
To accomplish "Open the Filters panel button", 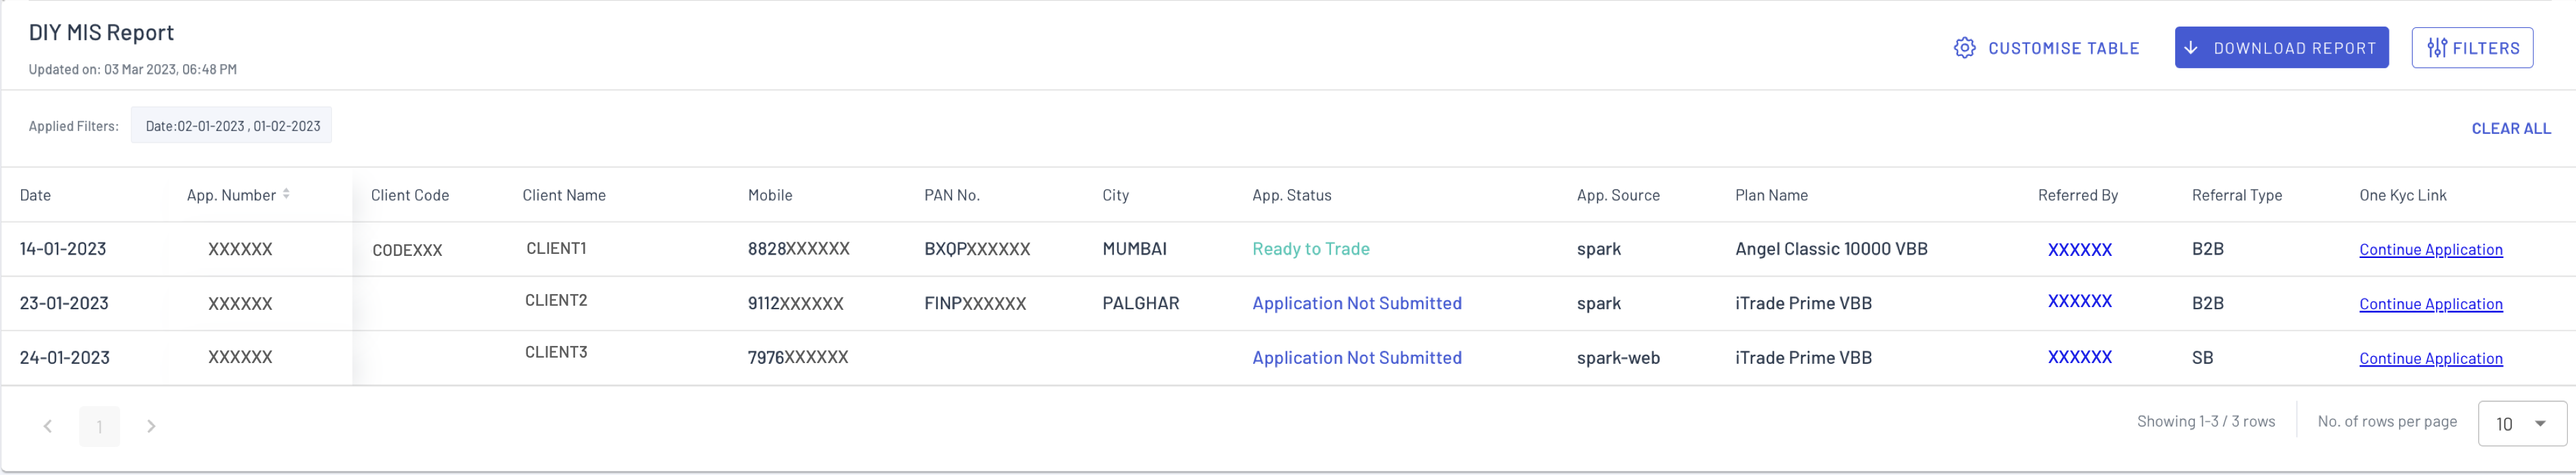I will [2472, 48].
